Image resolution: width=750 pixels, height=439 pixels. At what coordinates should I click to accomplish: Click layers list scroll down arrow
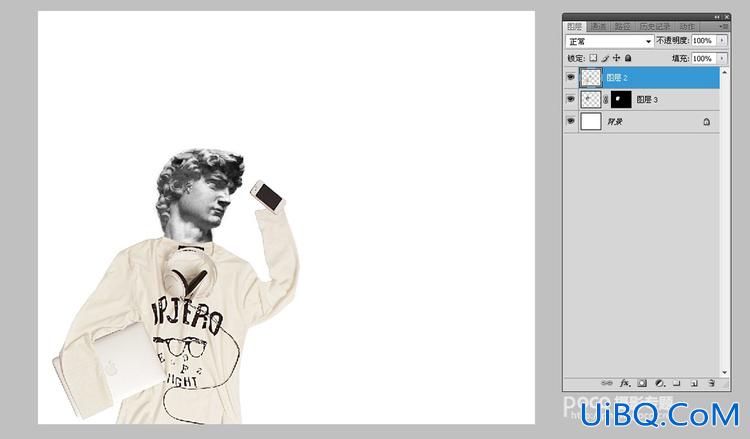[725, 372]
